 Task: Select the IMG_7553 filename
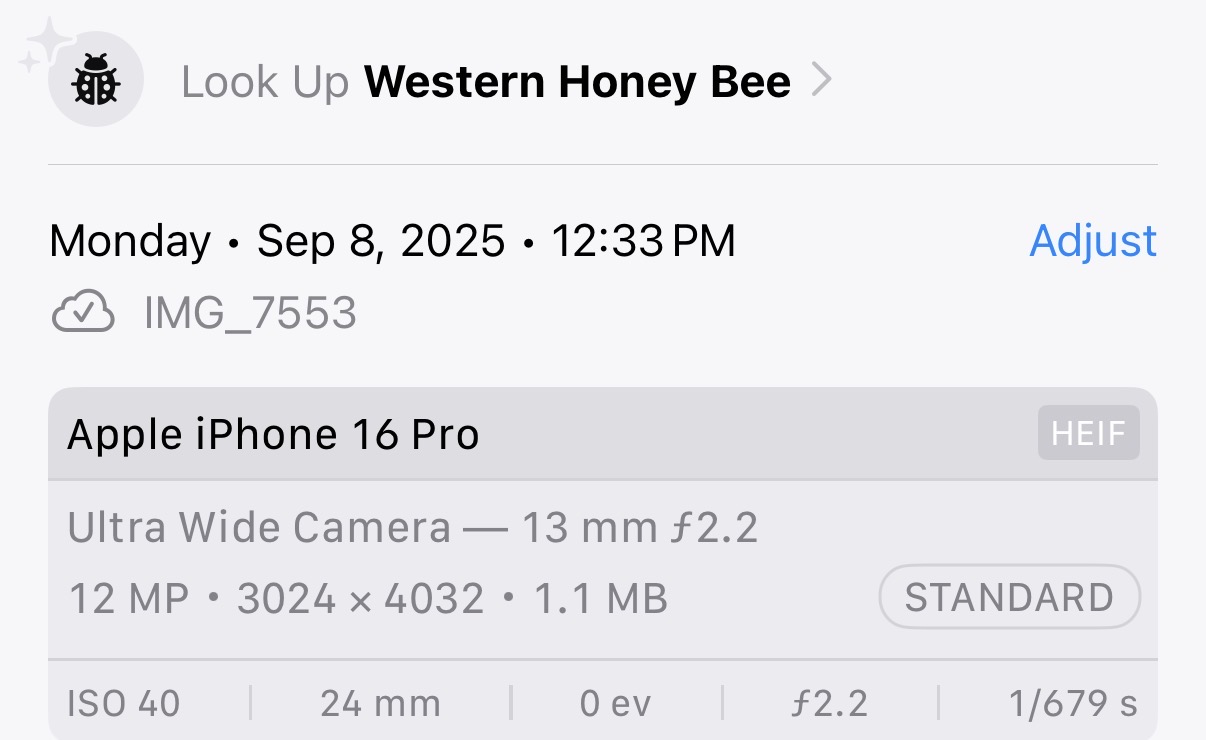250,314
